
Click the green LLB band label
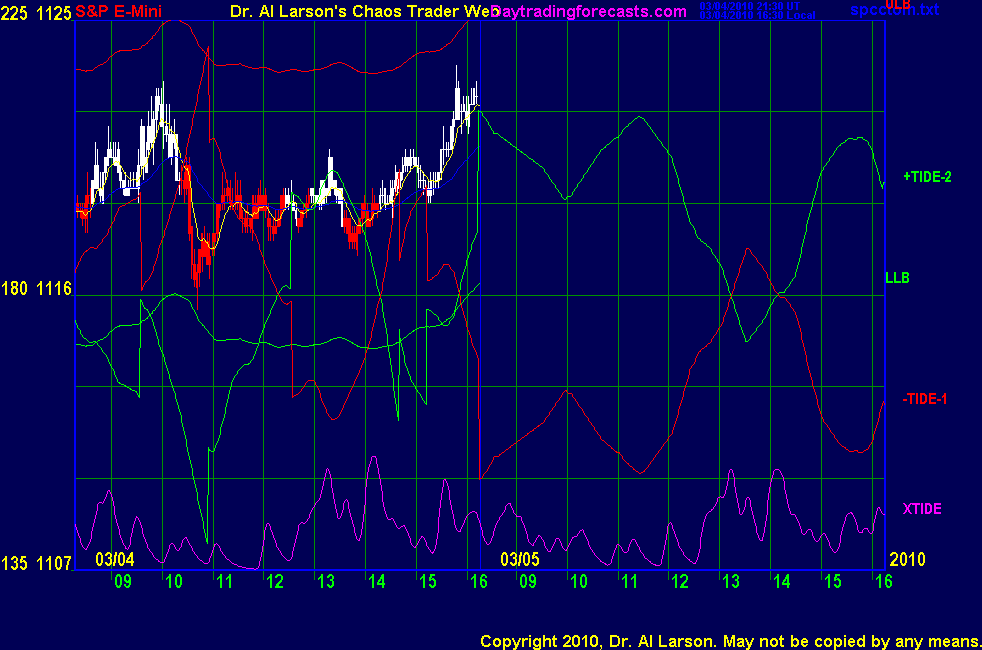897,277
